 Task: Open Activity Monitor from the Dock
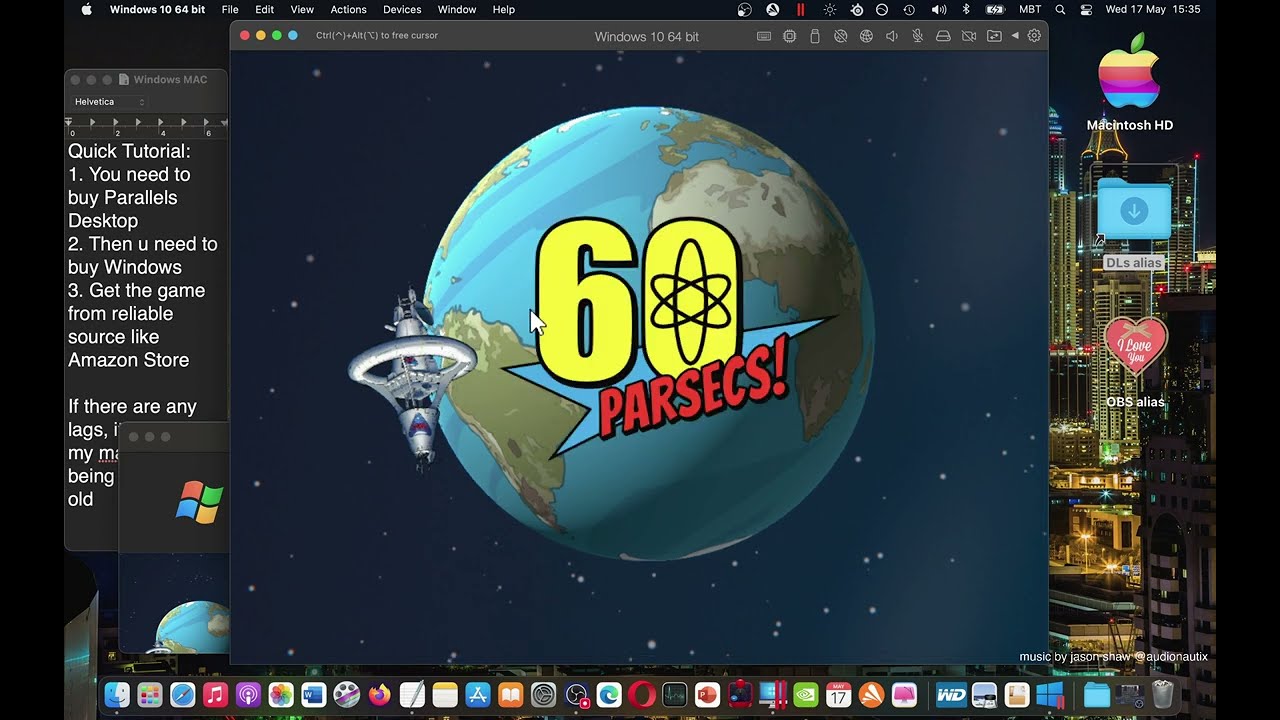coord(674,694)
